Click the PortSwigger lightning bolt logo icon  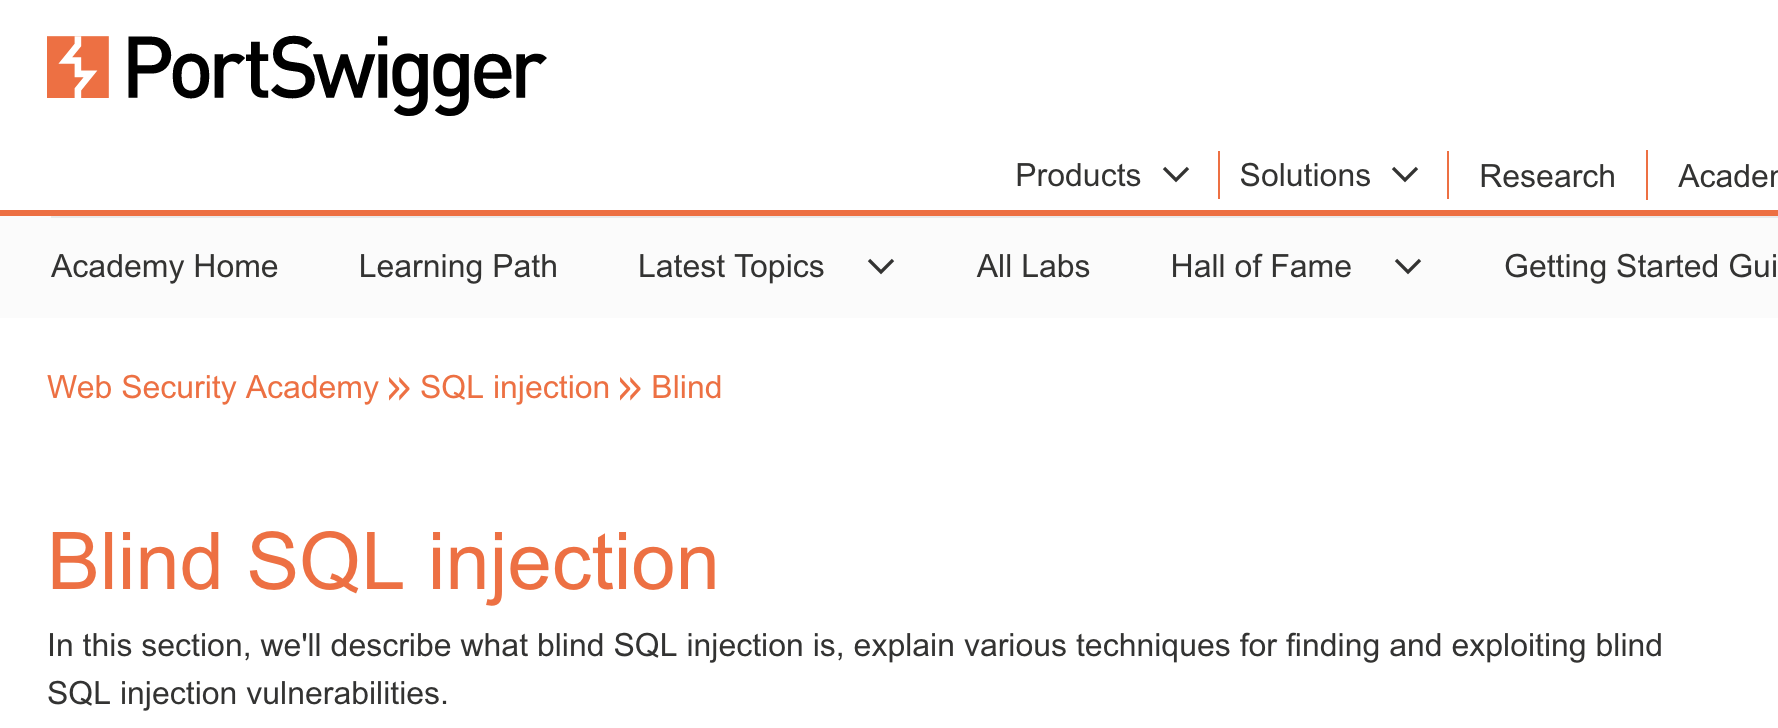78,68
